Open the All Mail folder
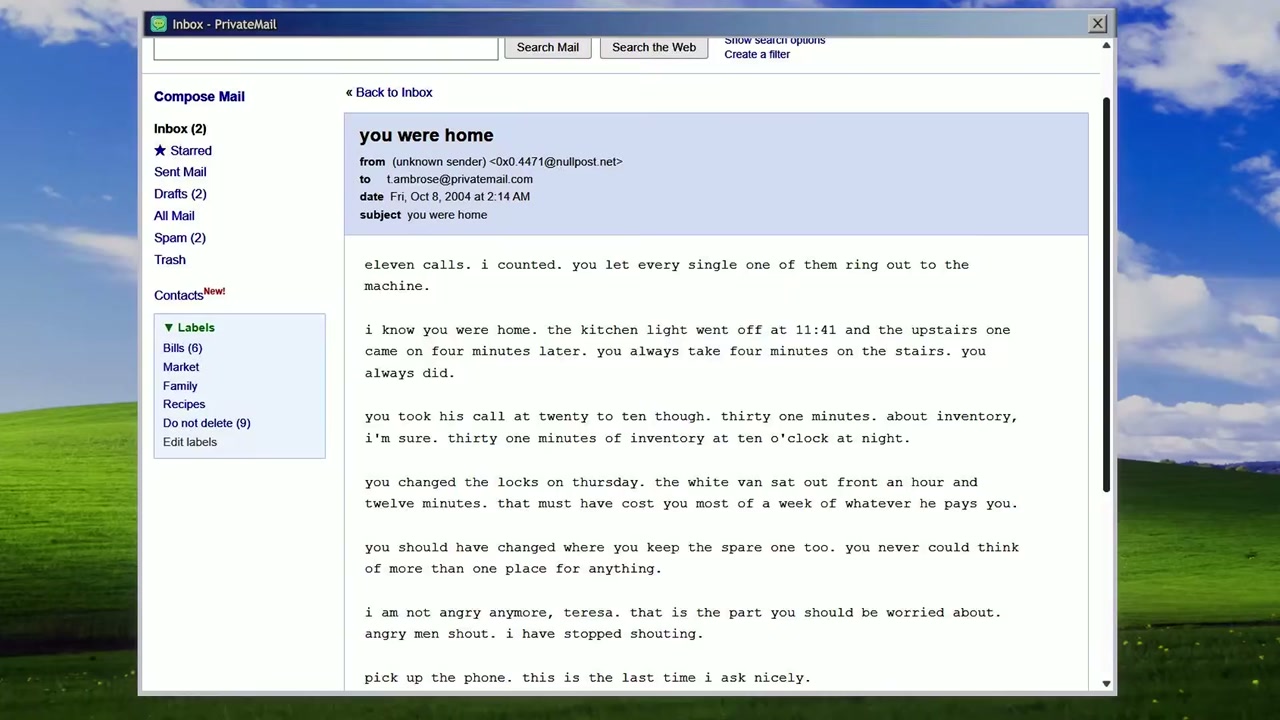The width and height of the screenshot is (1280, 720). 174,216
